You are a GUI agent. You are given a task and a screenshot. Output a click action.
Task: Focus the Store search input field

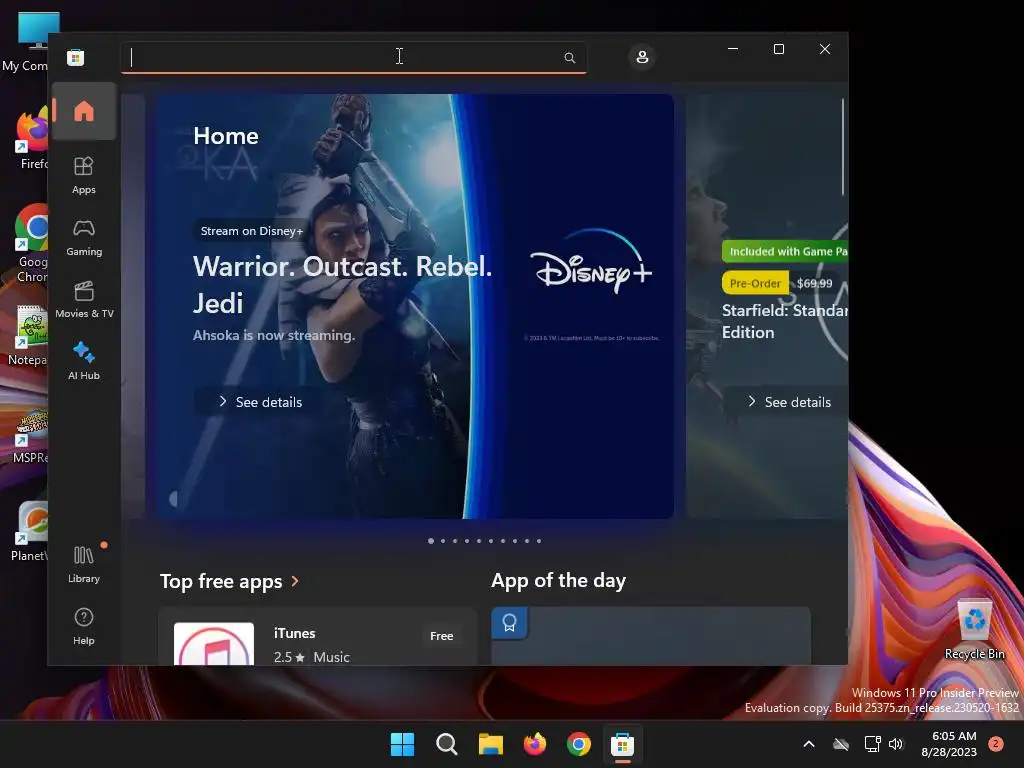[353, 57]
